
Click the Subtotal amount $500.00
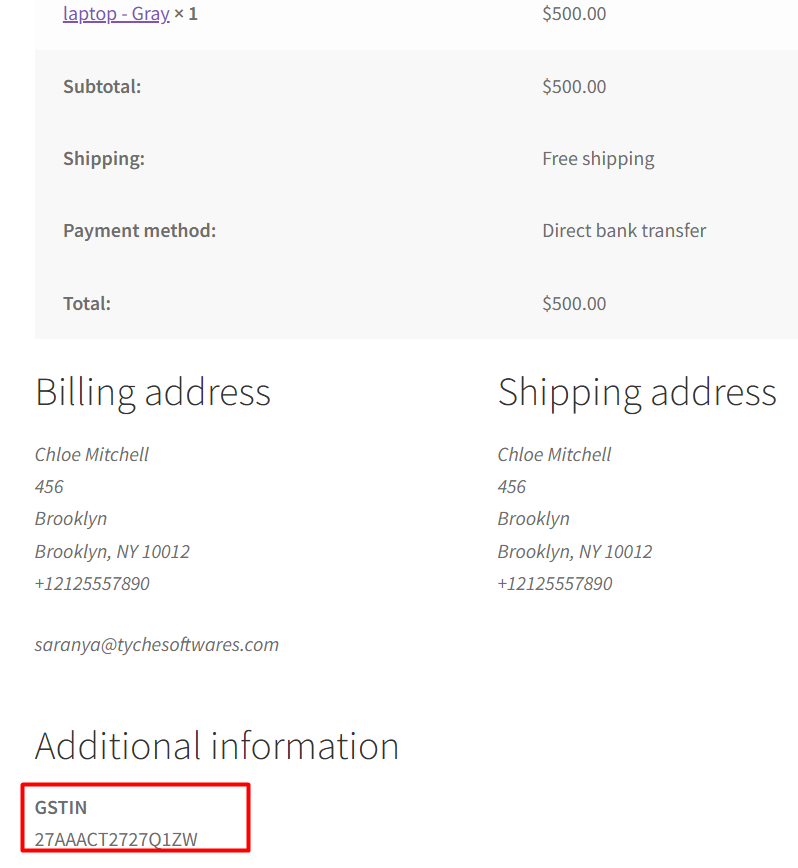tap(574, 86)
